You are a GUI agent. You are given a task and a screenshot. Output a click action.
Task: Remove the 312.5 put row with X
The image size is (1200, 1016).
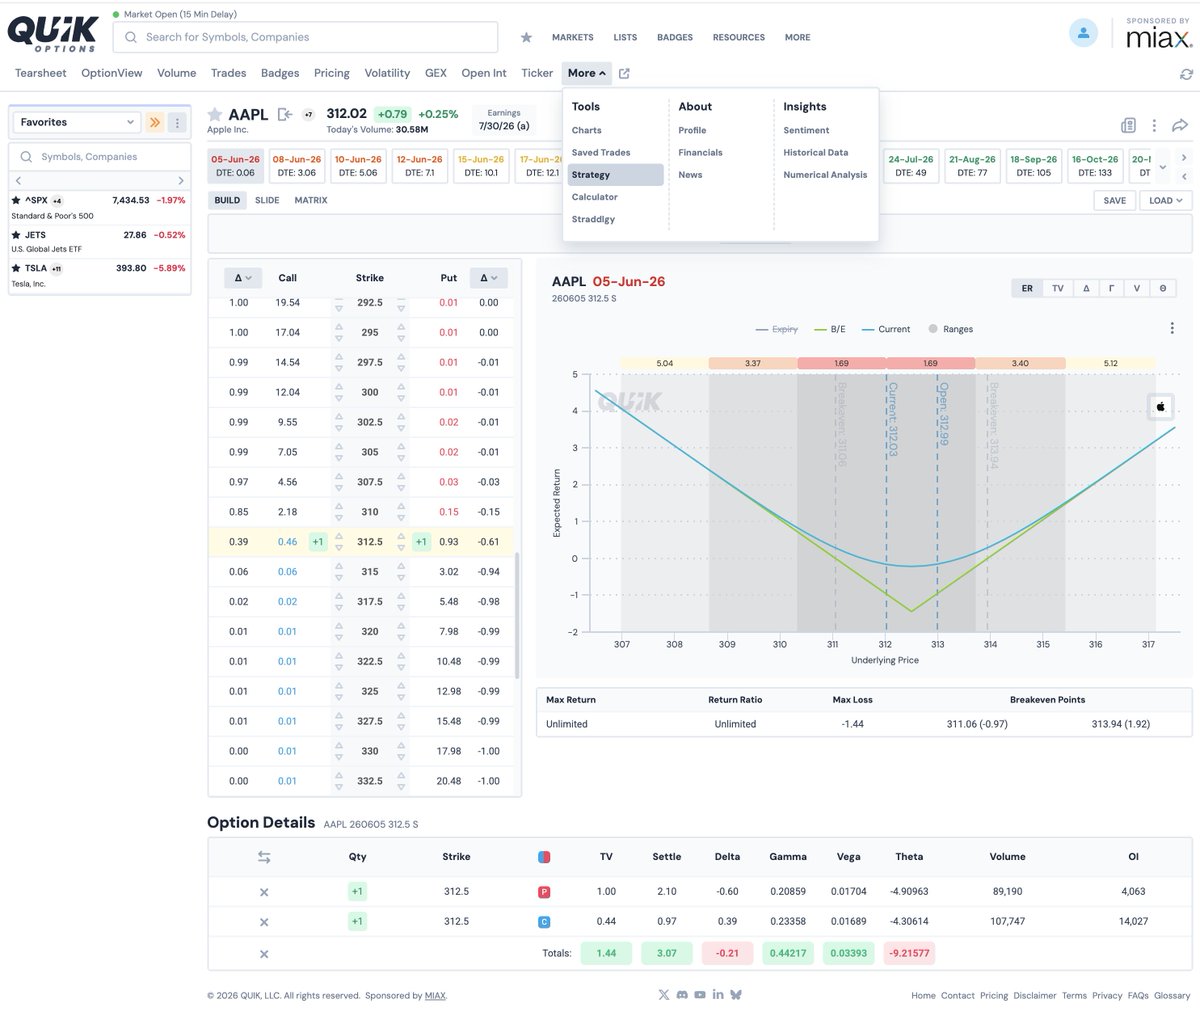[264, 892]
